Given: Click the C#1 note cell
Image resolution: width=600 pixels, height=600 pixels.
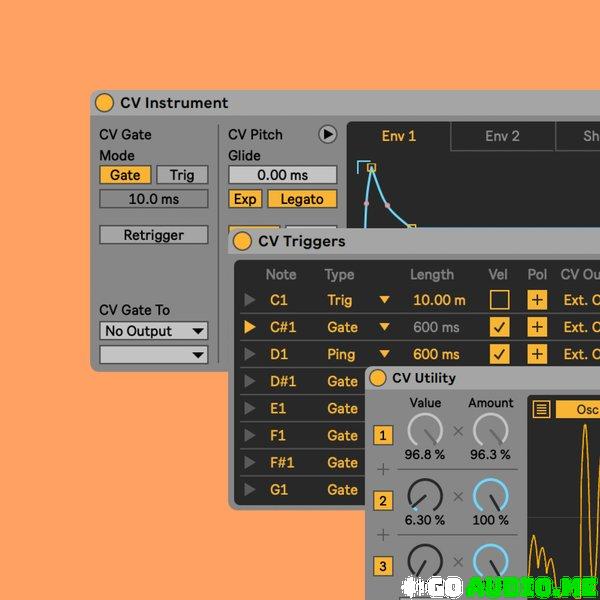Looking at the screenshot, I should pyautogui.click(x=283, y=327).
